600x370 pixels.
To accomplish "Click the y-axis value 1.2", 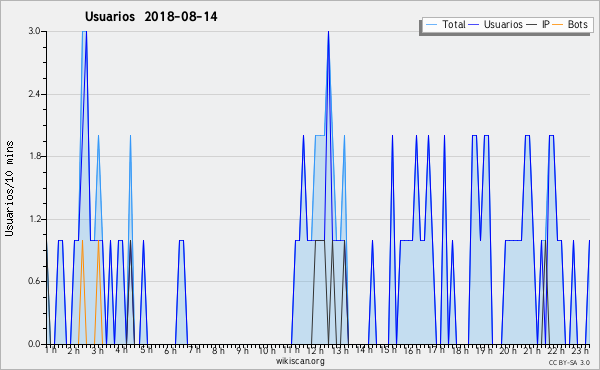I will (x=34, y=219).
